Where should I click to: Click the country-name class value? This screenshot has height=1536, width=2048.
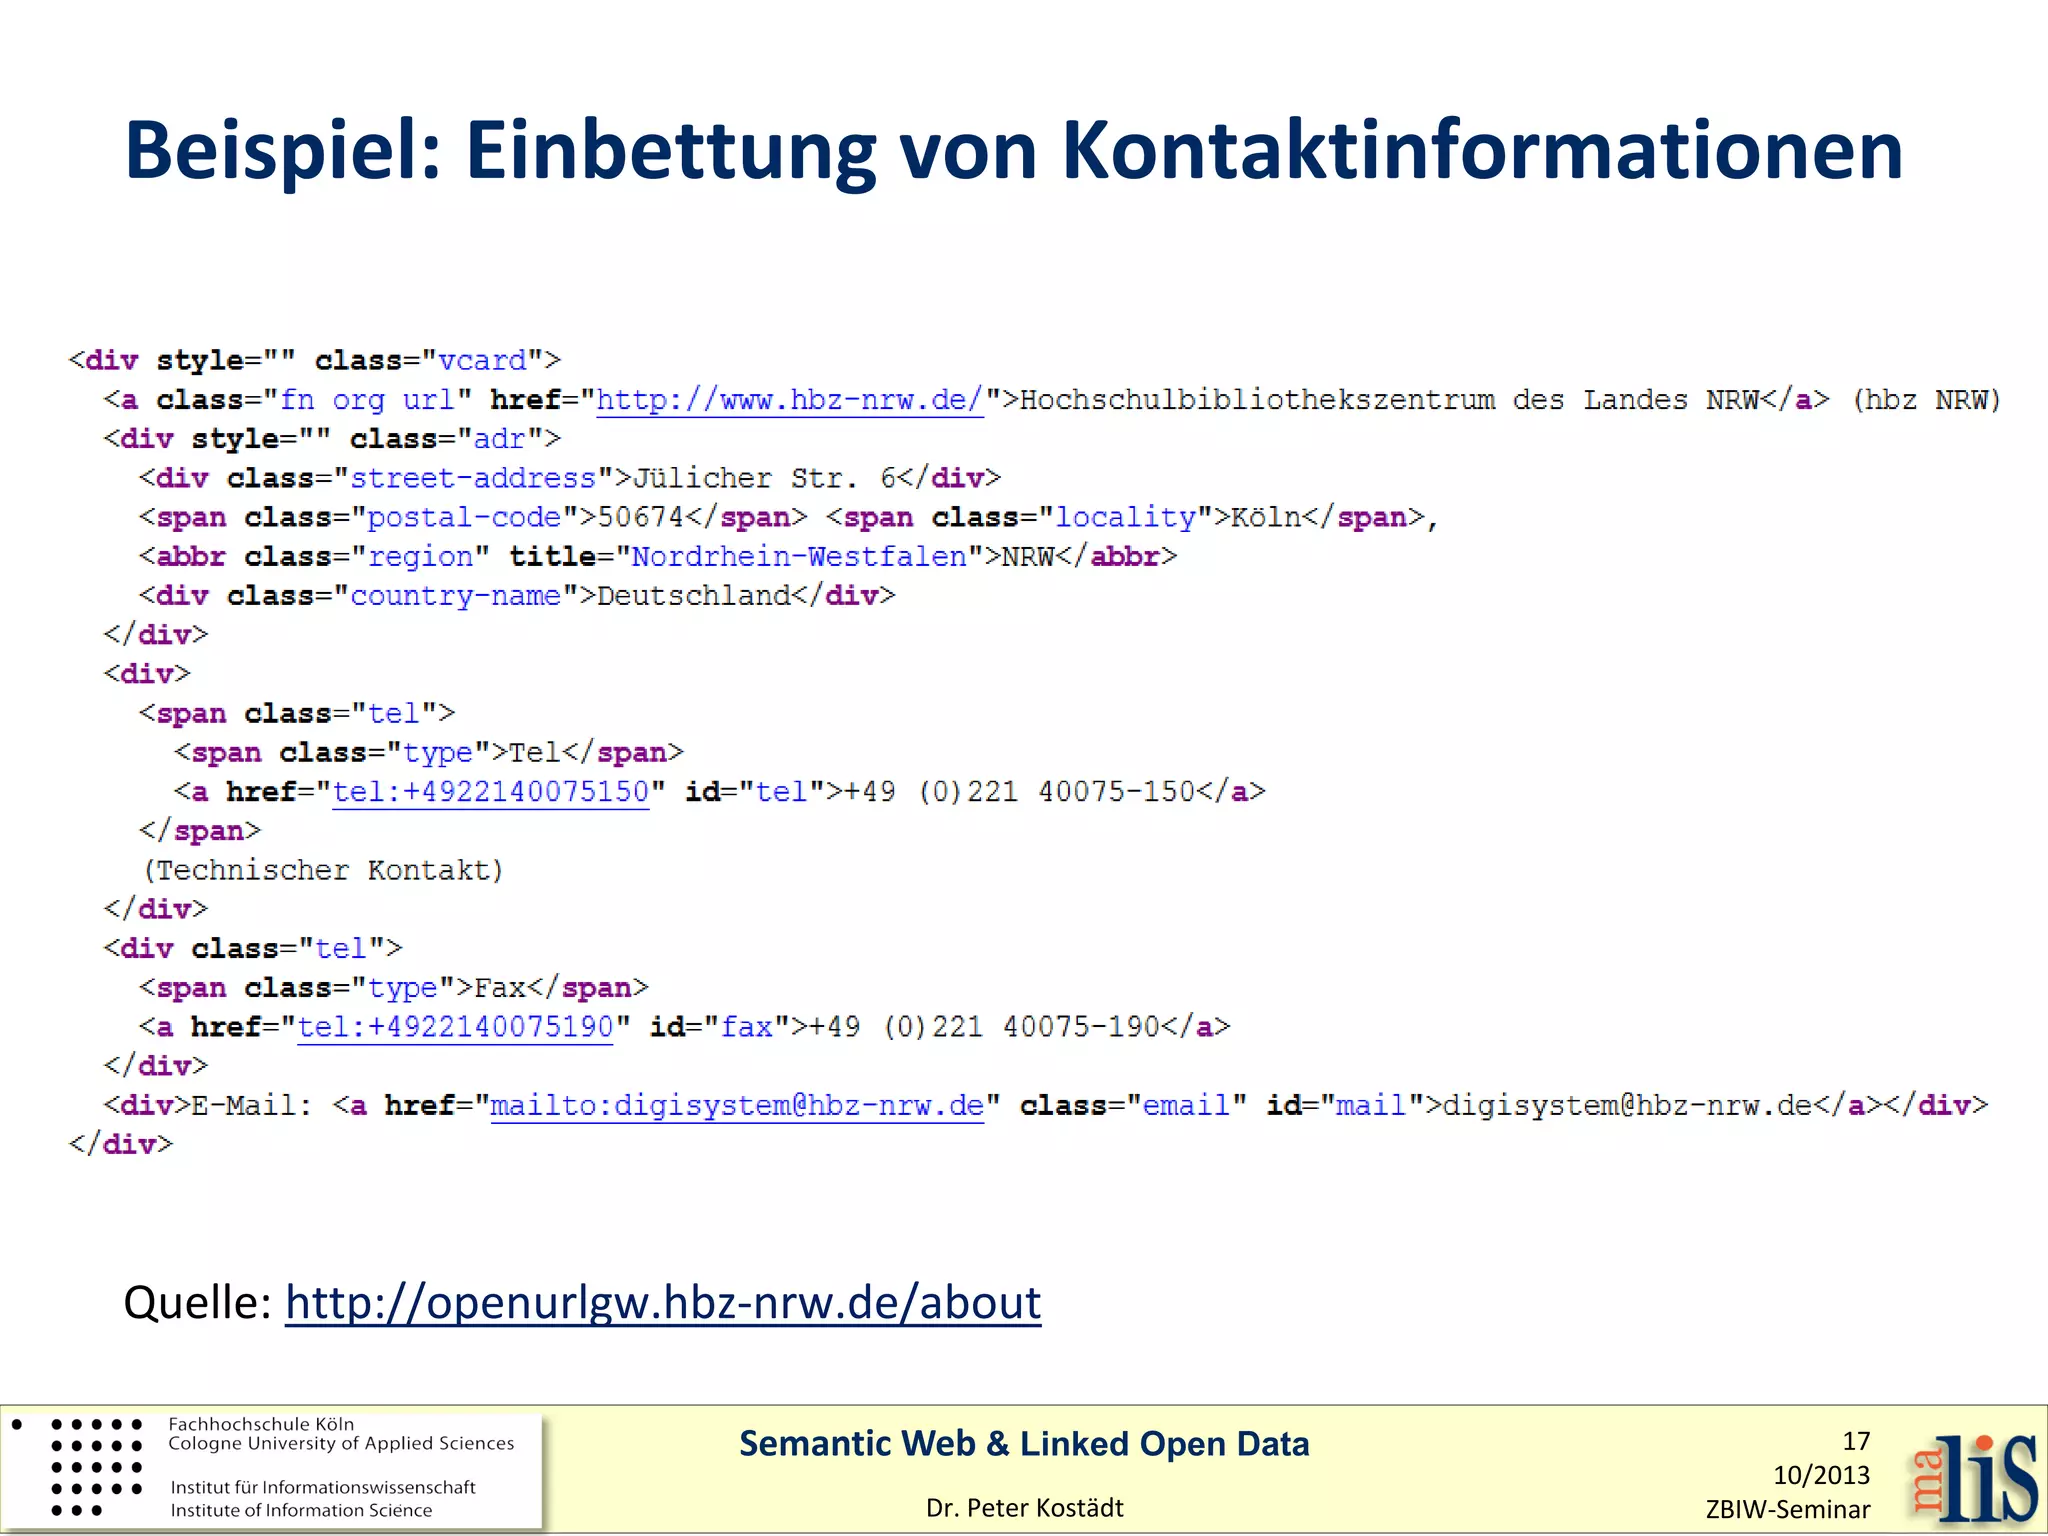tap(455, 596)
